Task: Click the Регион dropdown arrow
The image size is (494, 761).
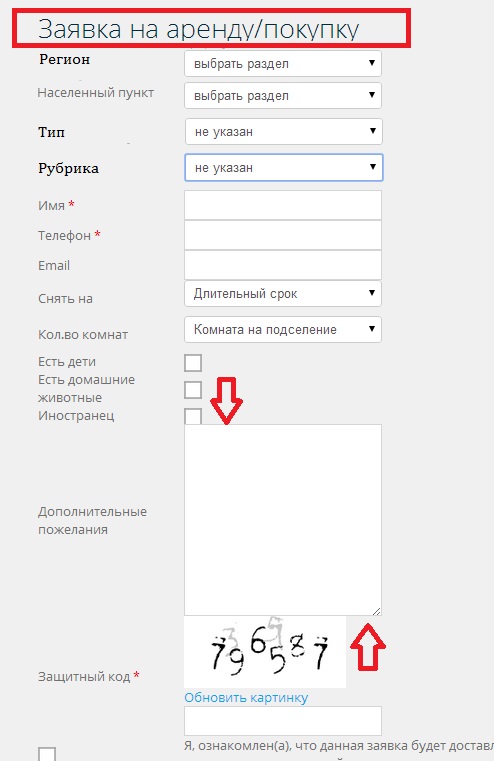Action: (x=372, y=63)
